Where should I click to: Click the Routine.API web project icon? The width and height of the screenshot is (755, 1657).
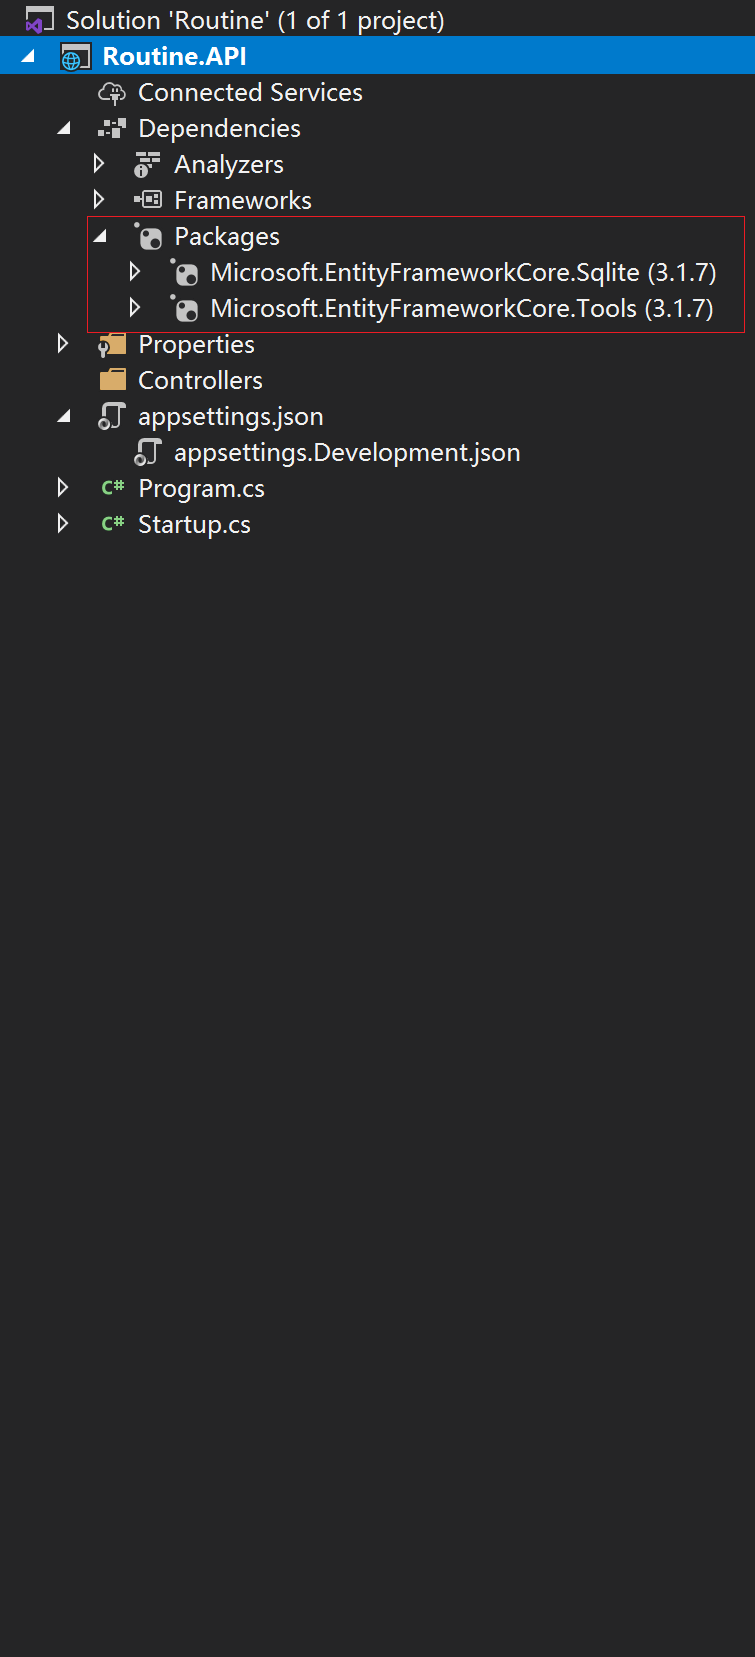pos(75,57)
